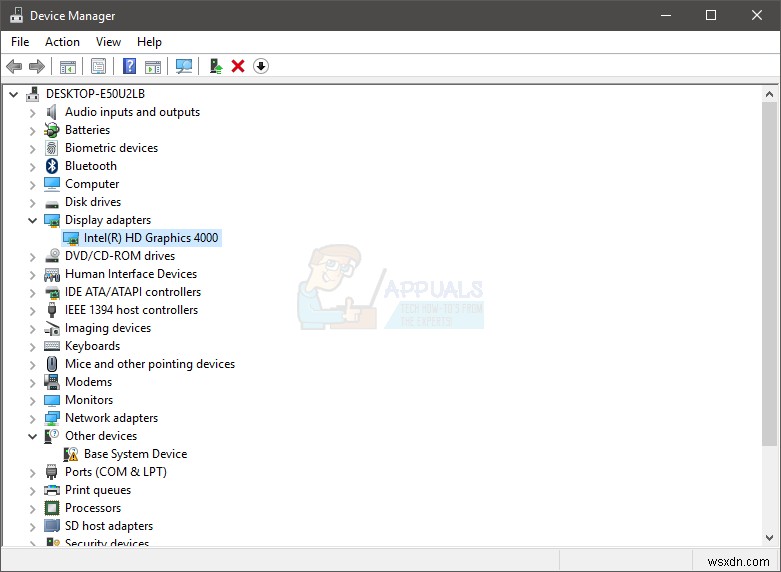This screenshot has height=572, width=781.
Task: Click the Imaging devices camera icon
Action: [52, 328]
